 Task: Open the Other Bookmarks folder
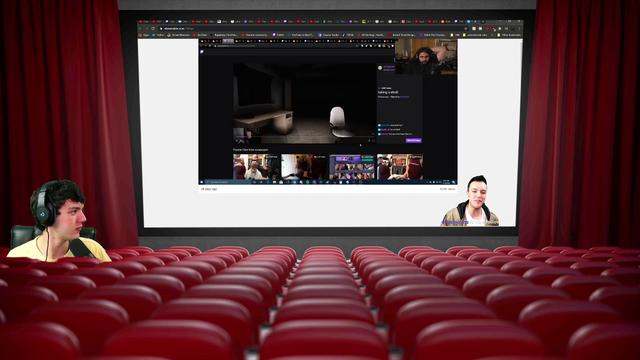(x=510, y=35)
